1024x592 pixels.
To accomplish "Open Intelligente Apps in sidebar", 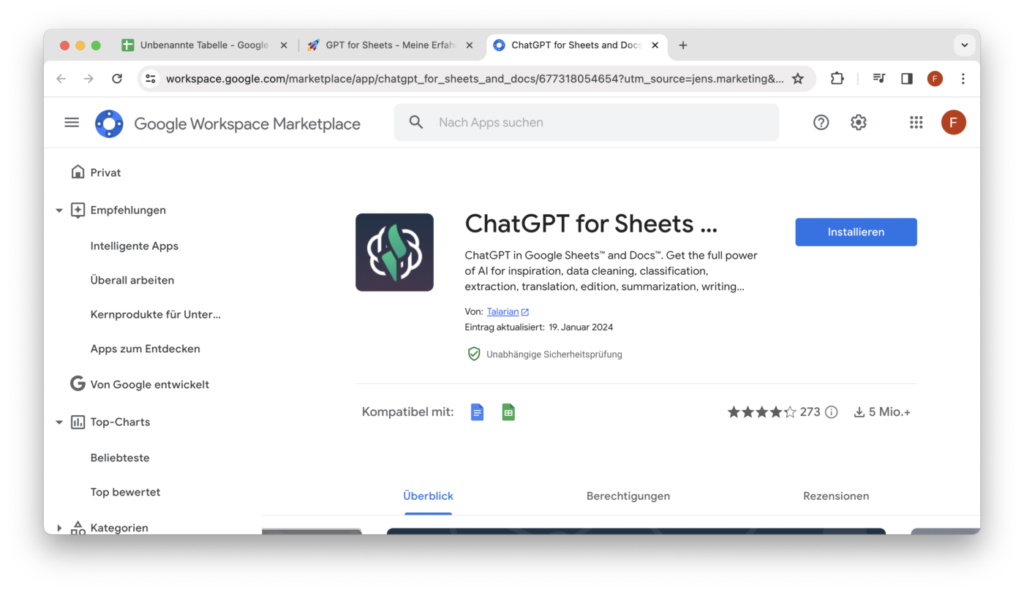I will pos(134,246).
